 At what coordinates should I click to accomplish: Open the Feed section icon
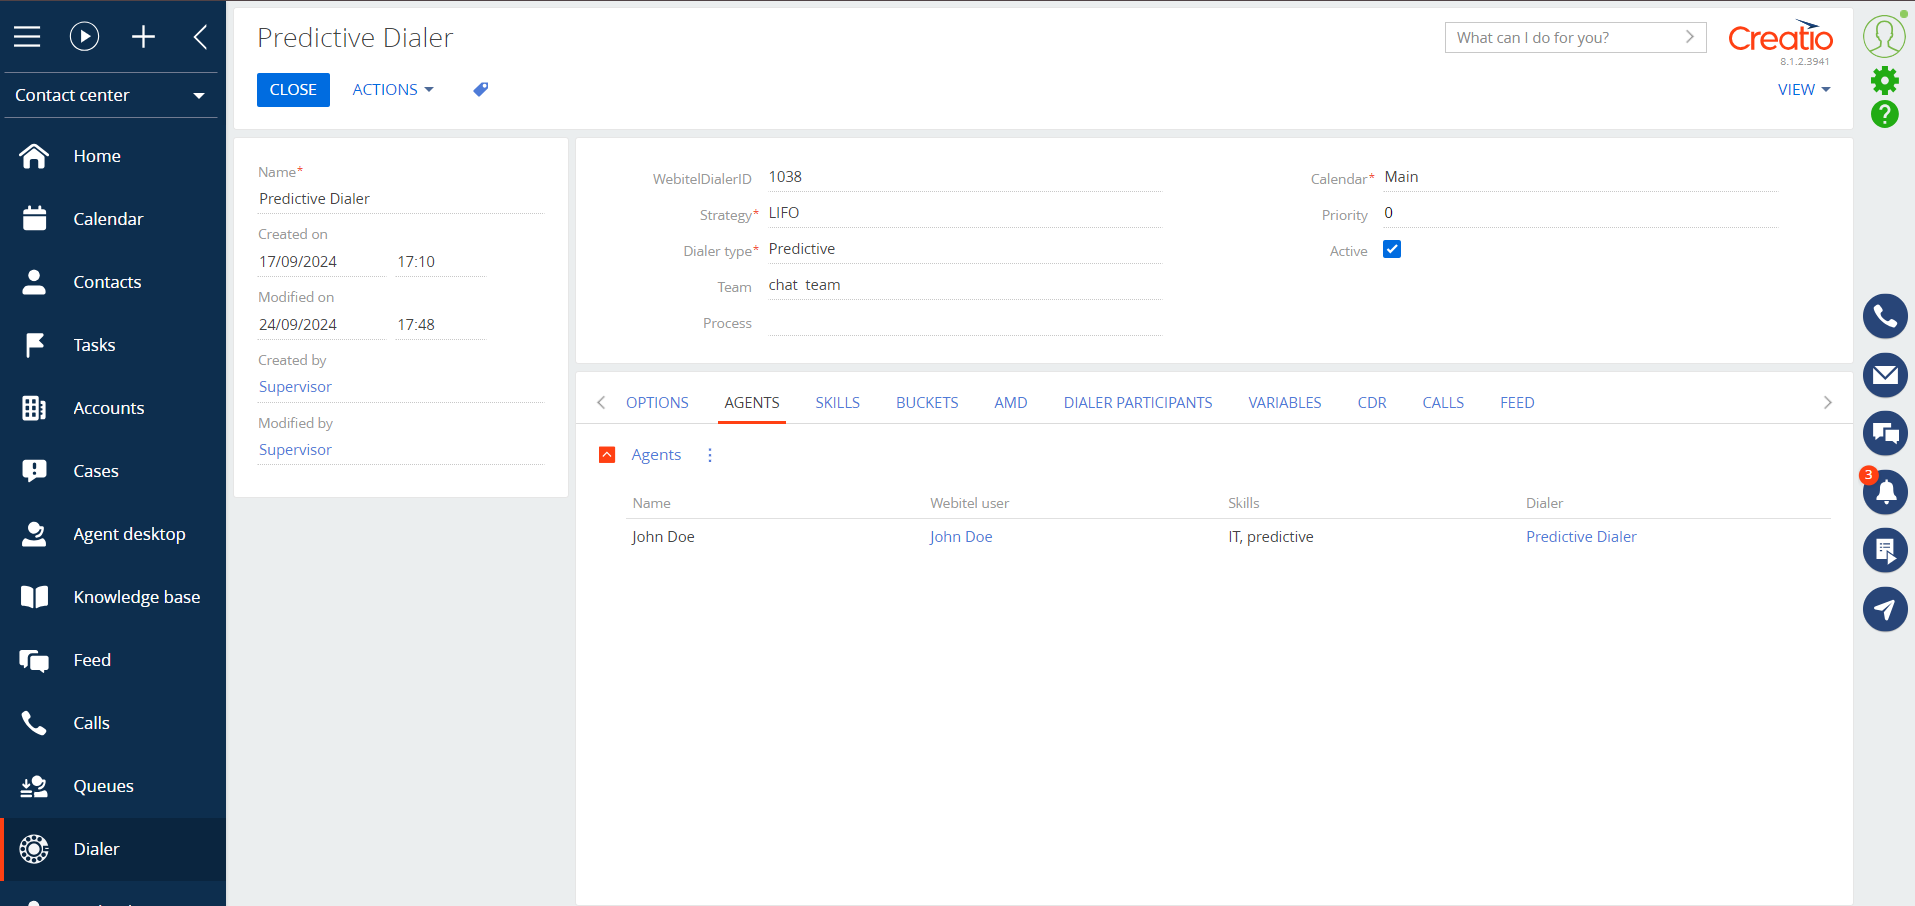point(34,660)
